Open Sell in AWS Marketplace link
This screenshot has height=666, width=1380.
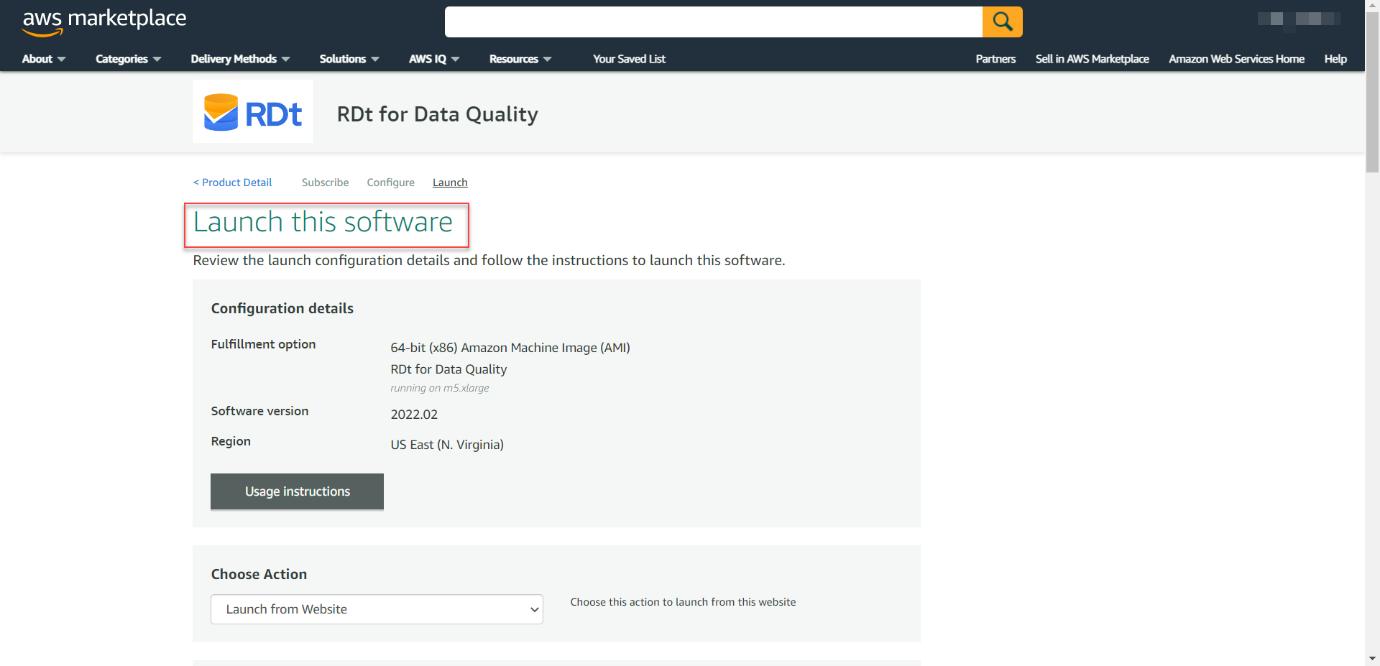[x=1092, y=59]
